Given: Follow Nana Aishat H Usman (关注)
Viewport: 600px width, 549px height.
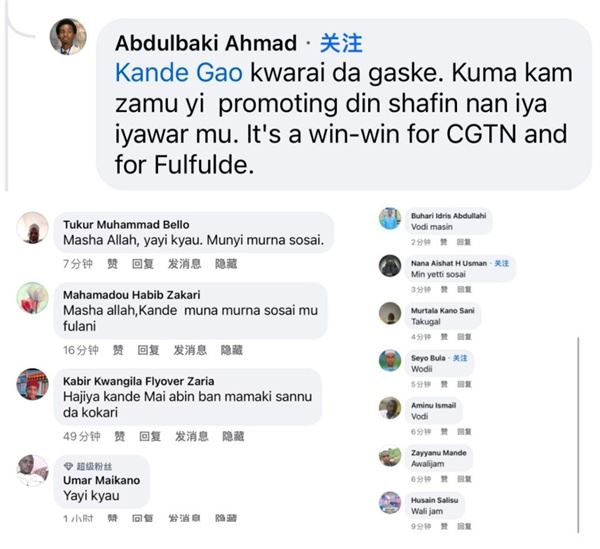Looking at the screenshot, I should [x=501, y=263].
